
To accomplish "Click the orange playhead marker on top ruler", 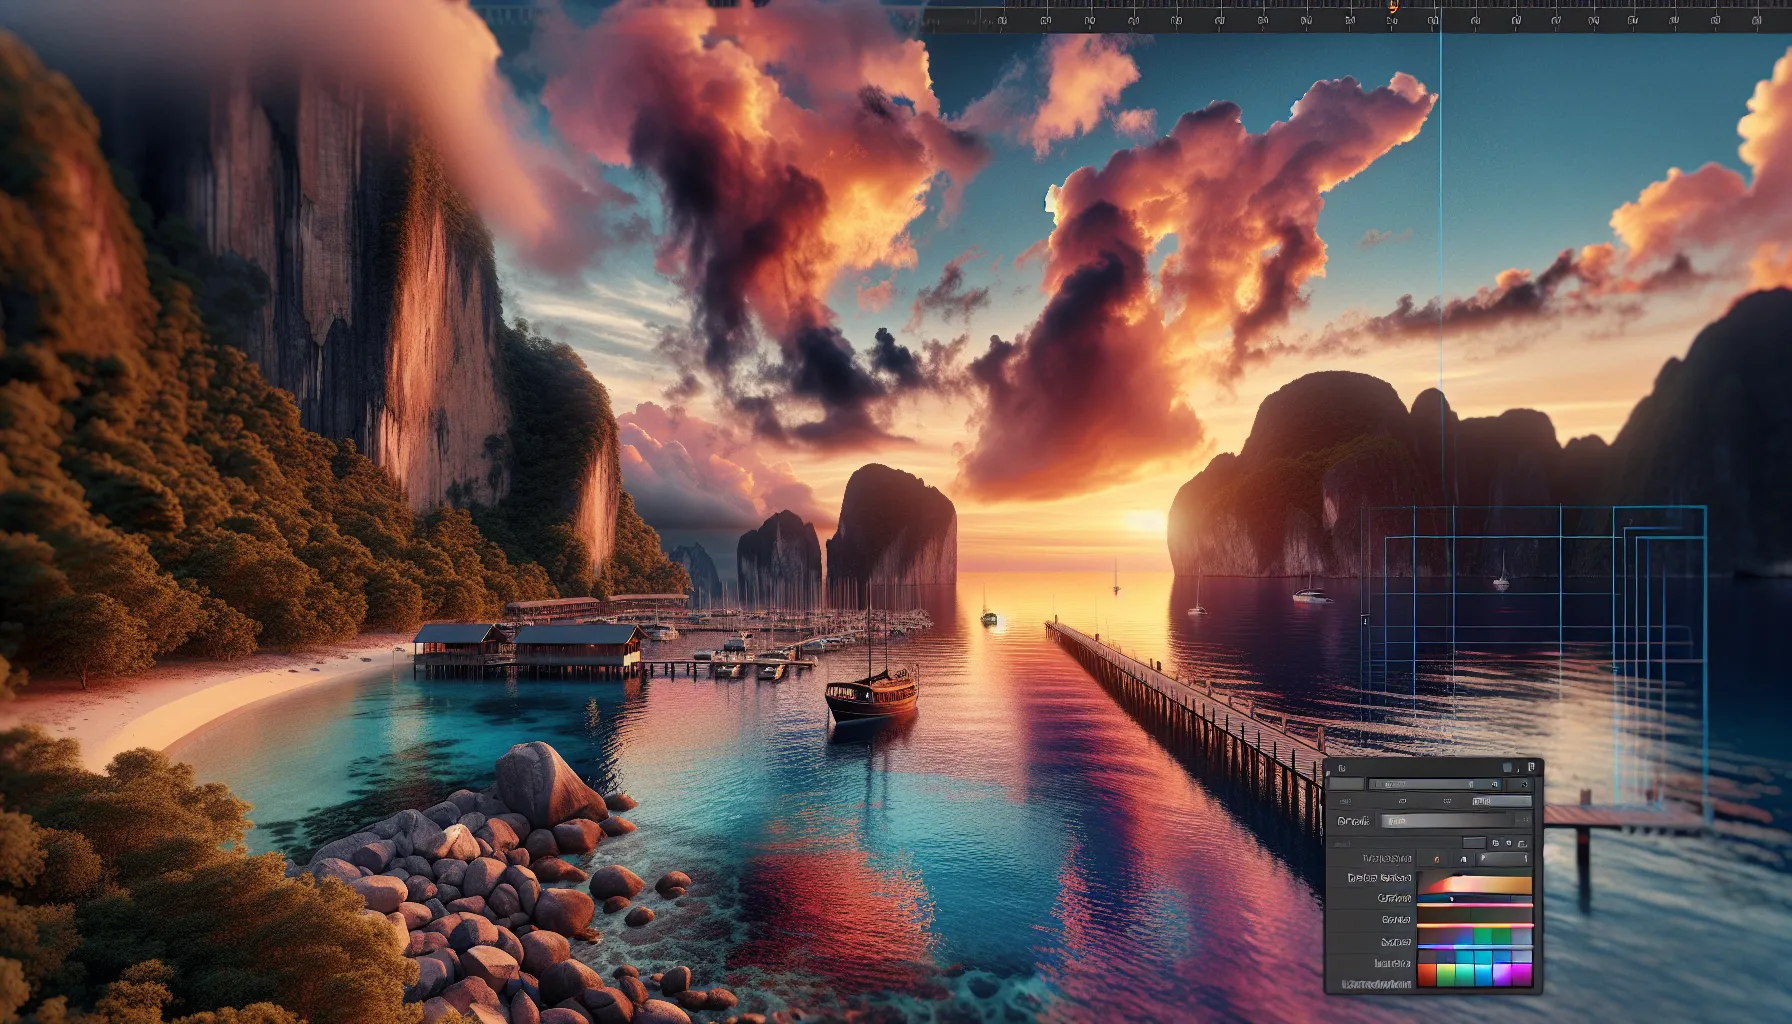I will click(x=1392, y=7).
